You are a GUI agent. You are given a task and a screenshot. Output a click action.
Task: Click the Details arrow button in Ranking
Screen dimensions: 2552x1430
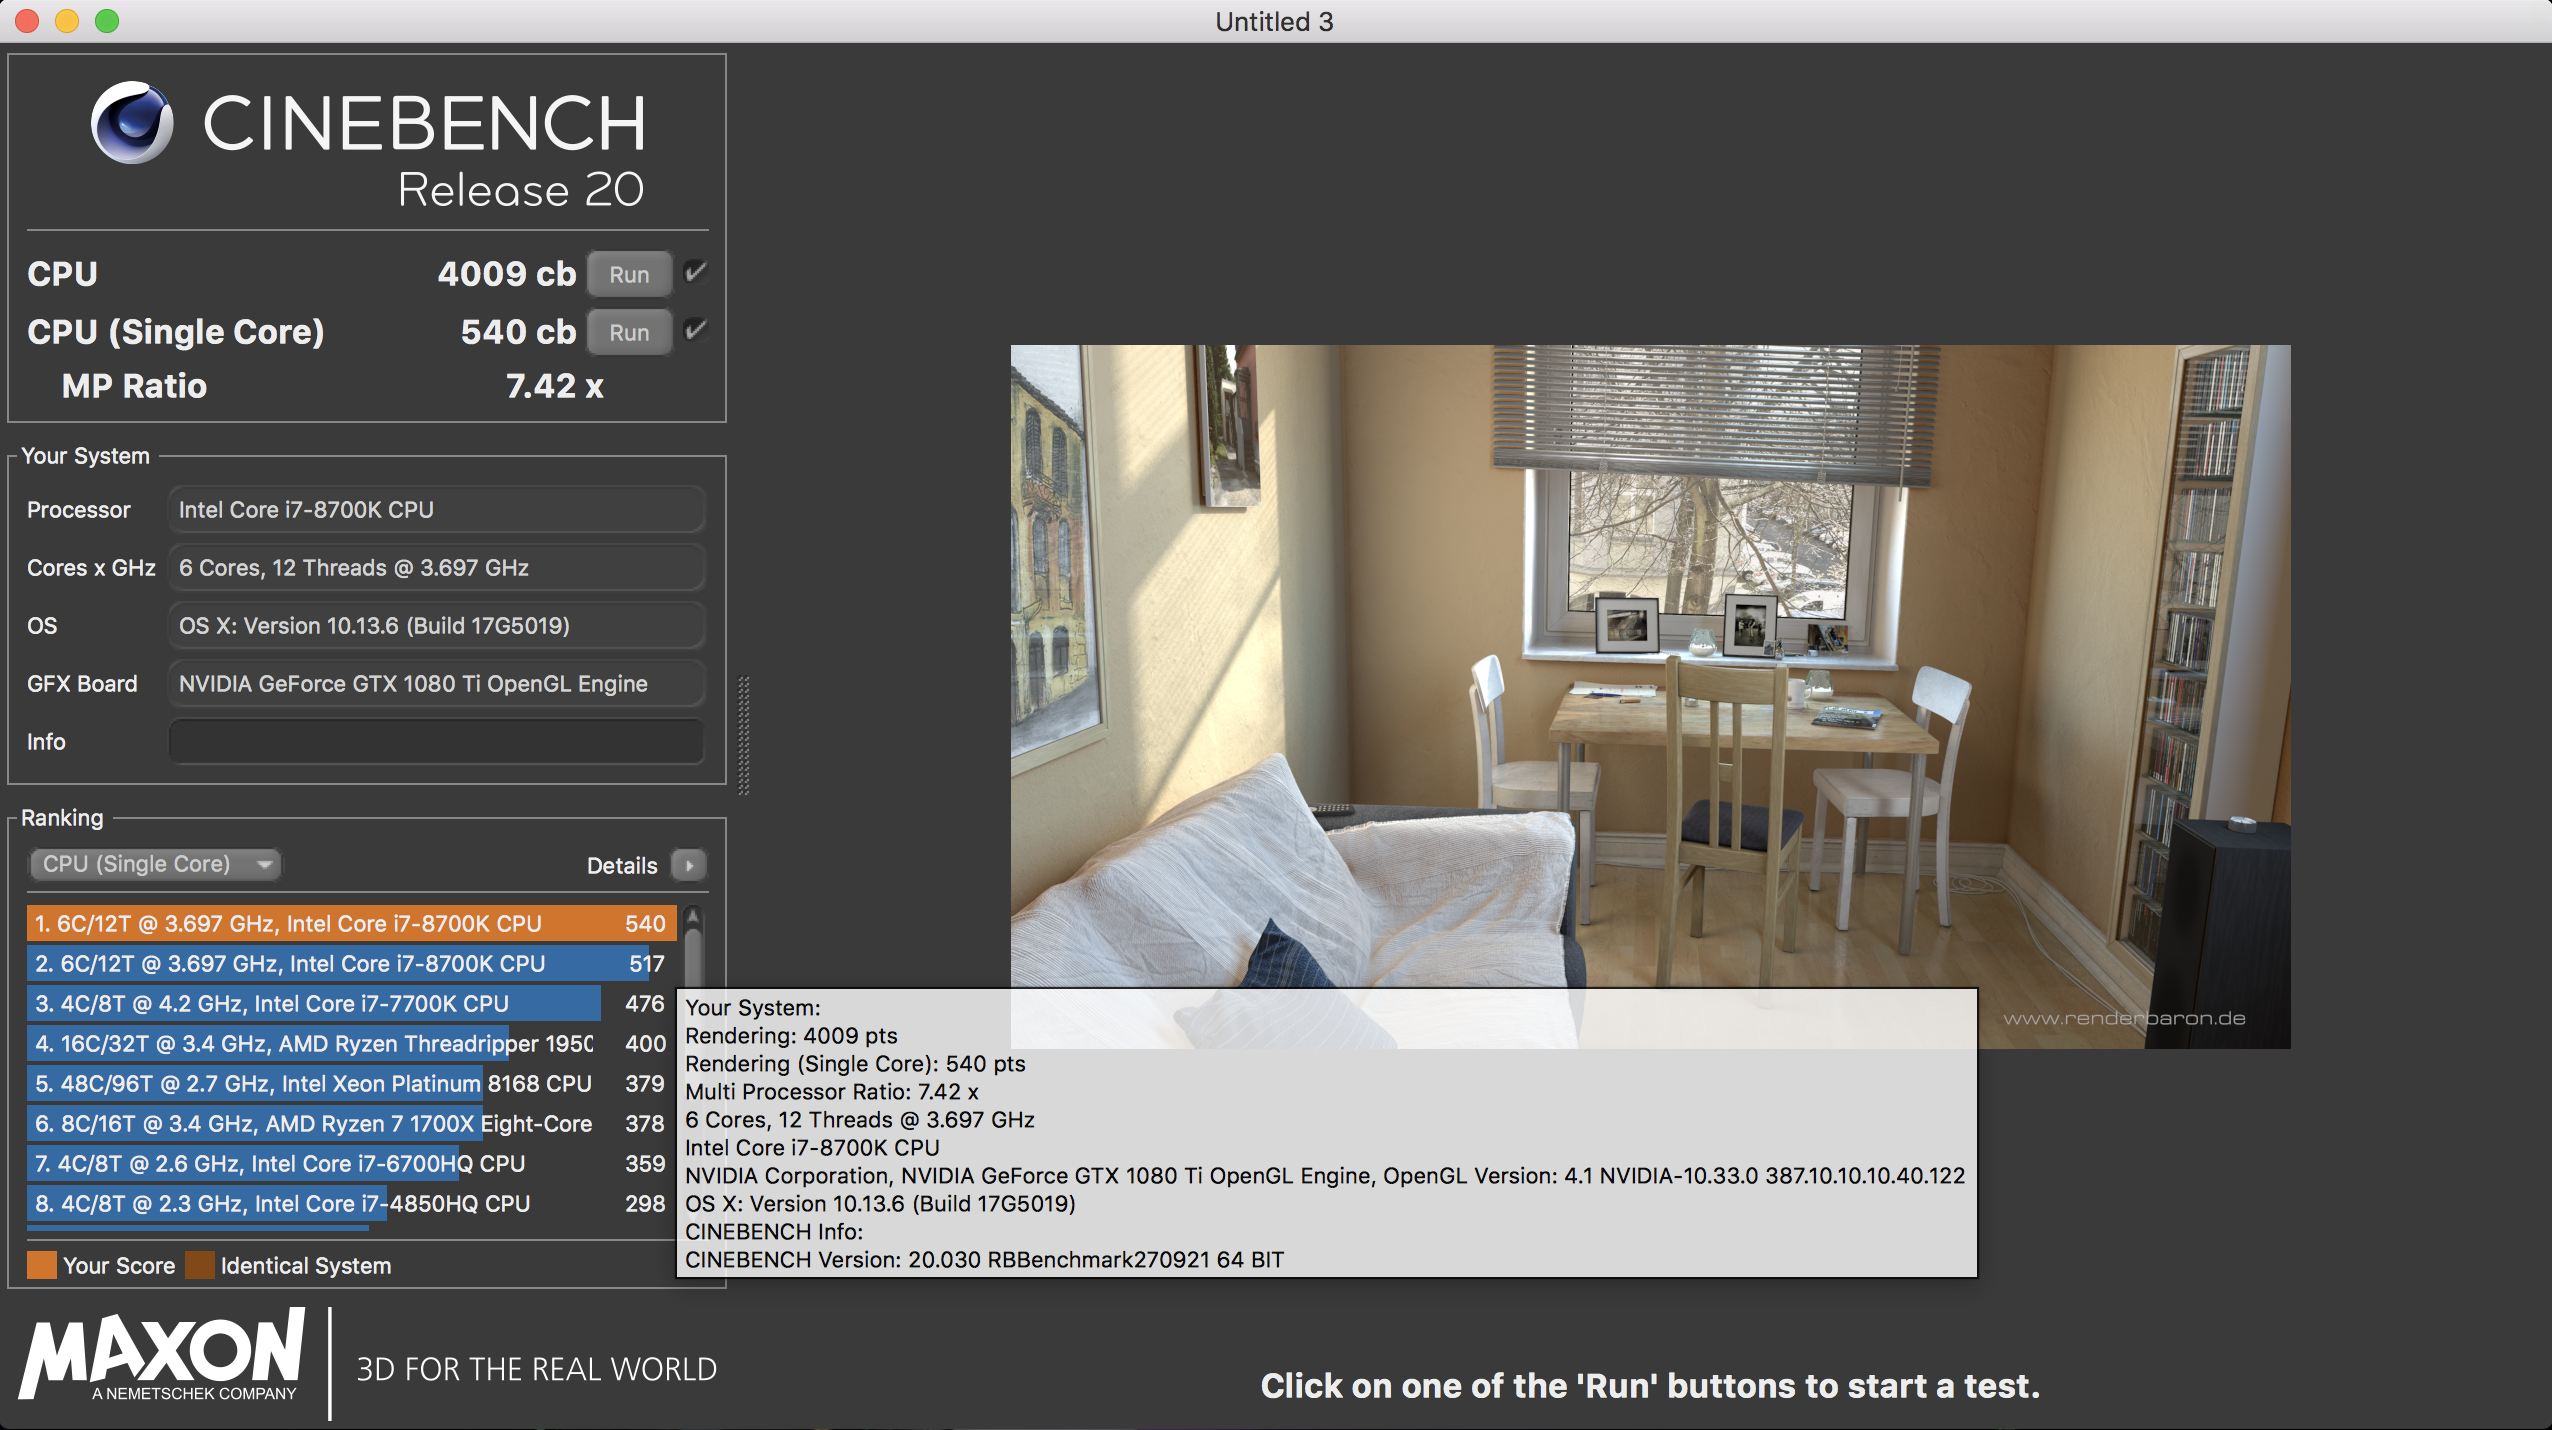click(x=689, y=865)
